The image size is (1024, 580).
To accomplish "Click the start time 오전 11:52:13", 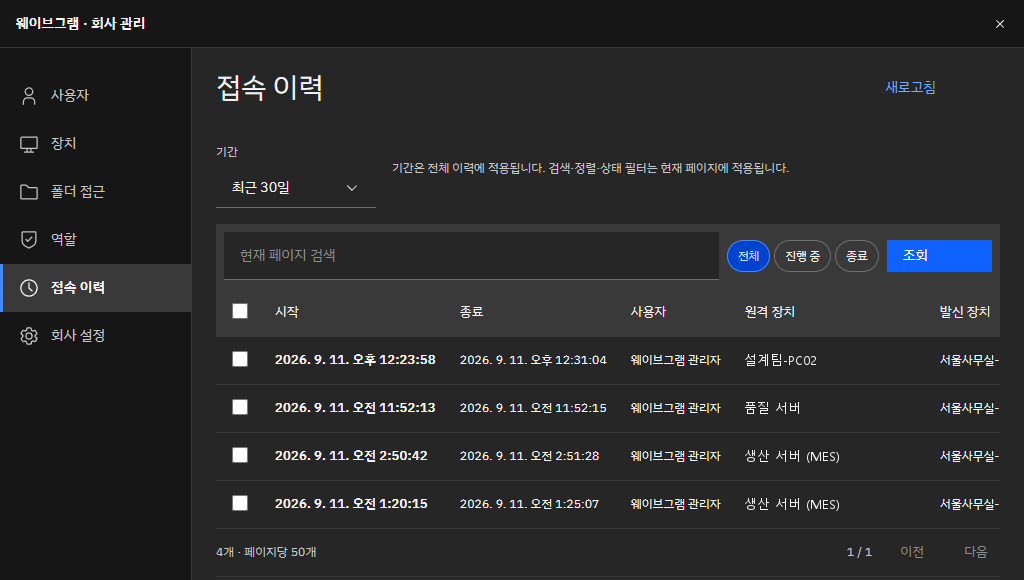I will 355,408.
